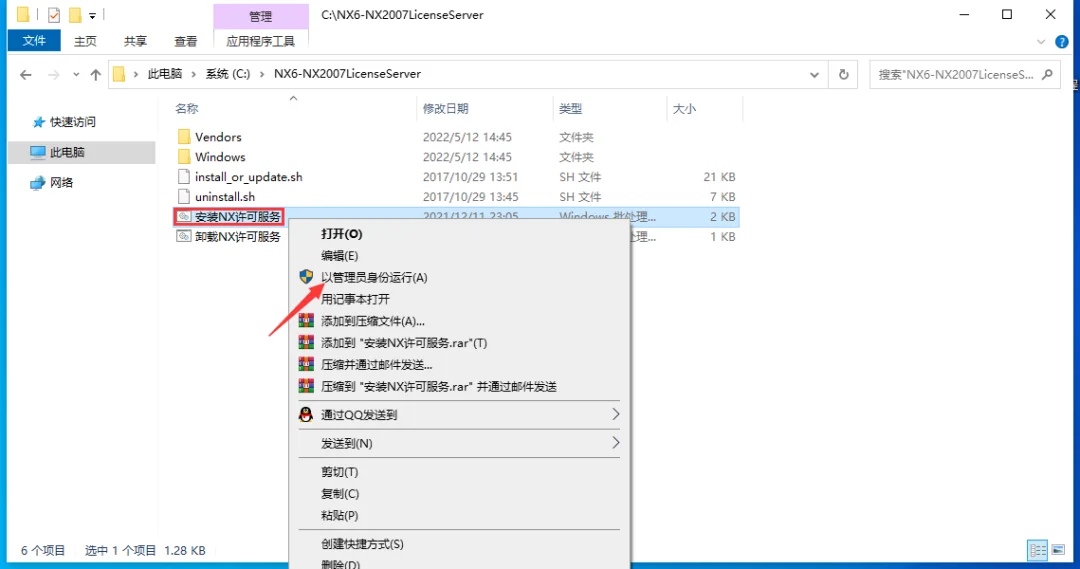Choose 剪切(T) from context menu
1080x569 pixels.
340,472
